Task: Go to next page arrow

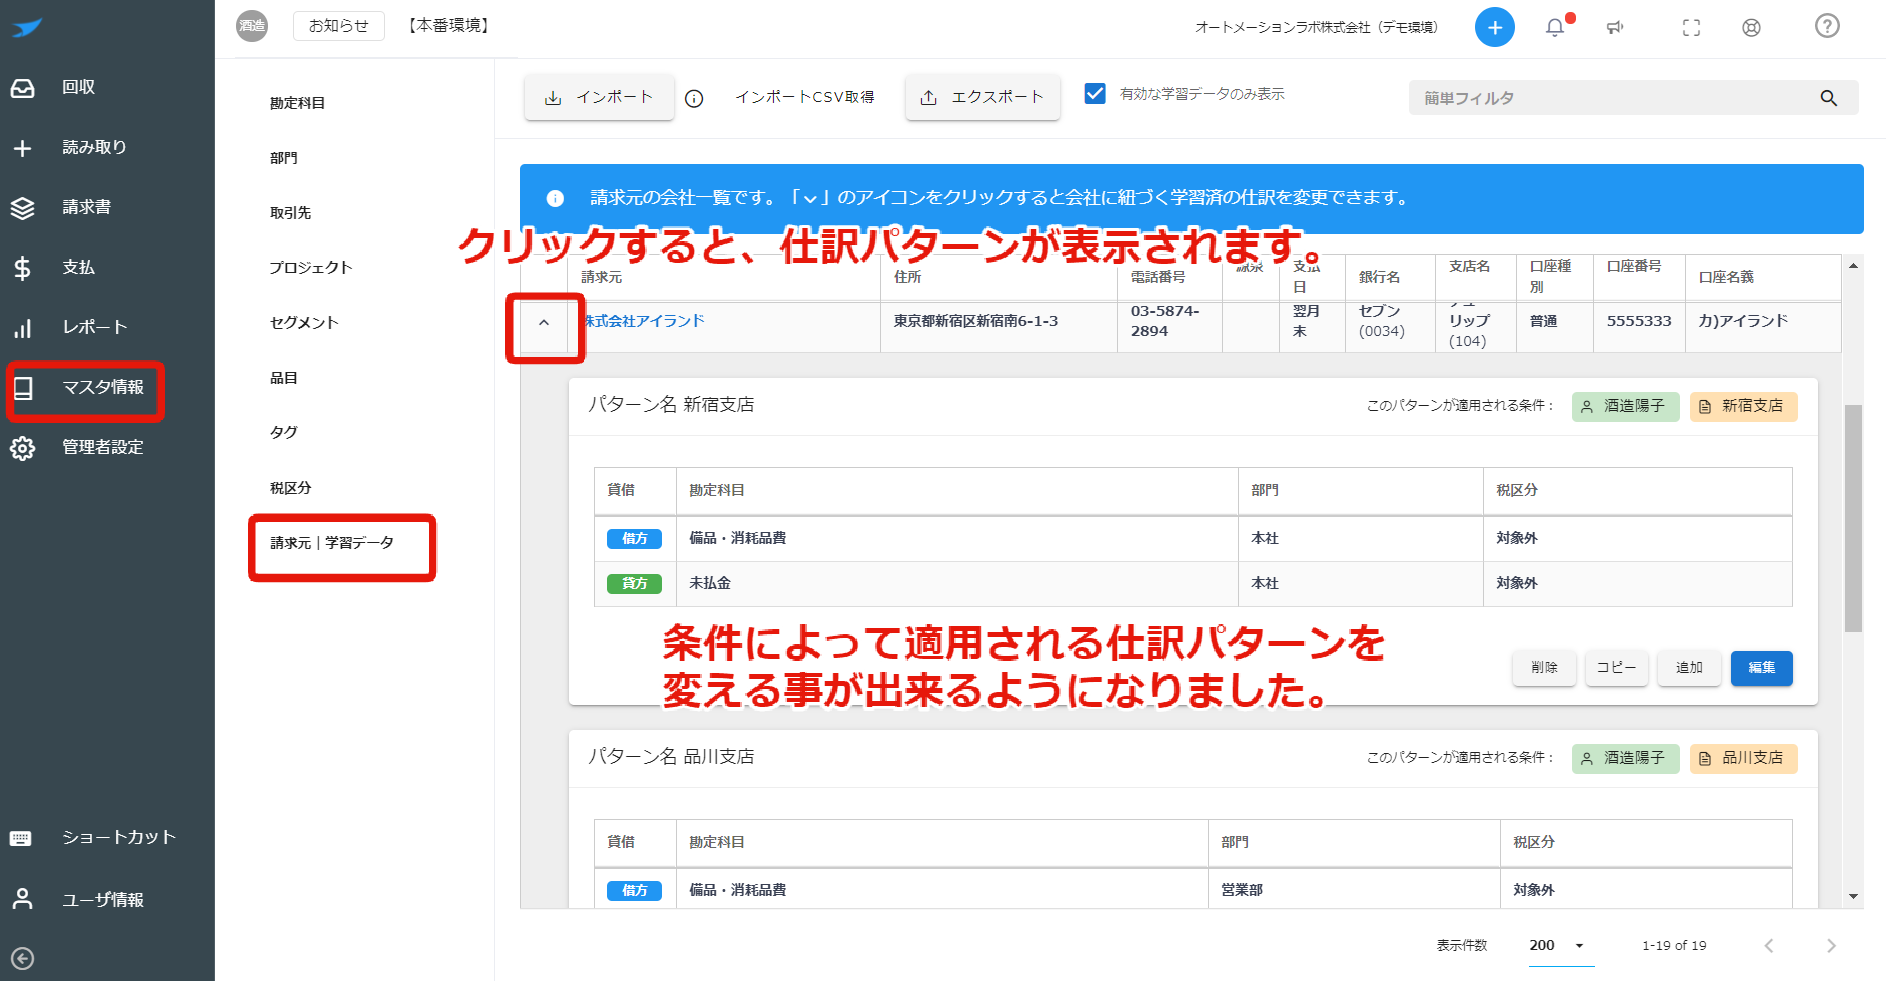Action: pos(1831,945)
